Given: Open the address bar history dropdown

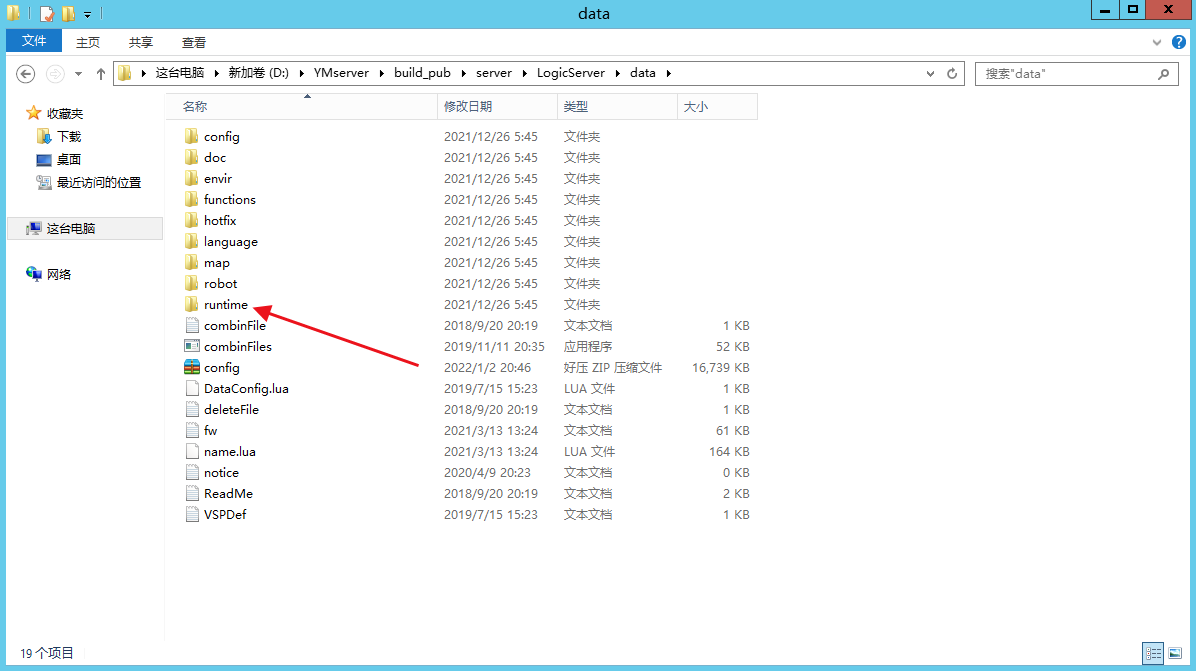Looking at the screenshot, I should (x=931, y=74).
